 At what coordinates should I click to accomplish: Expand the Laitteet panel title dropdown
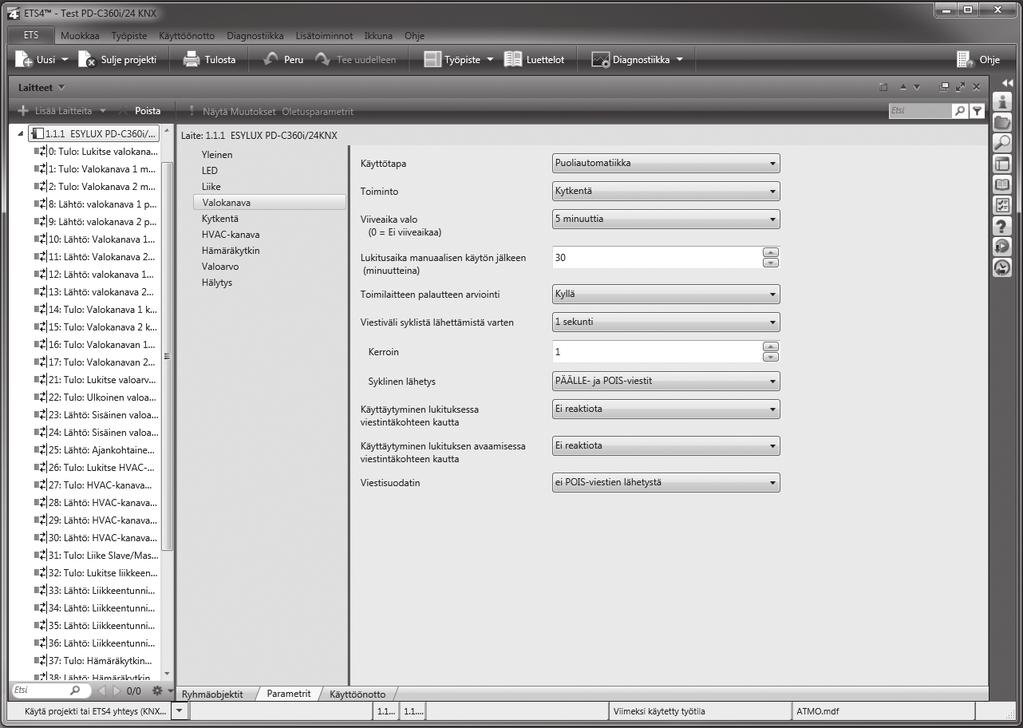click(62, 87)
